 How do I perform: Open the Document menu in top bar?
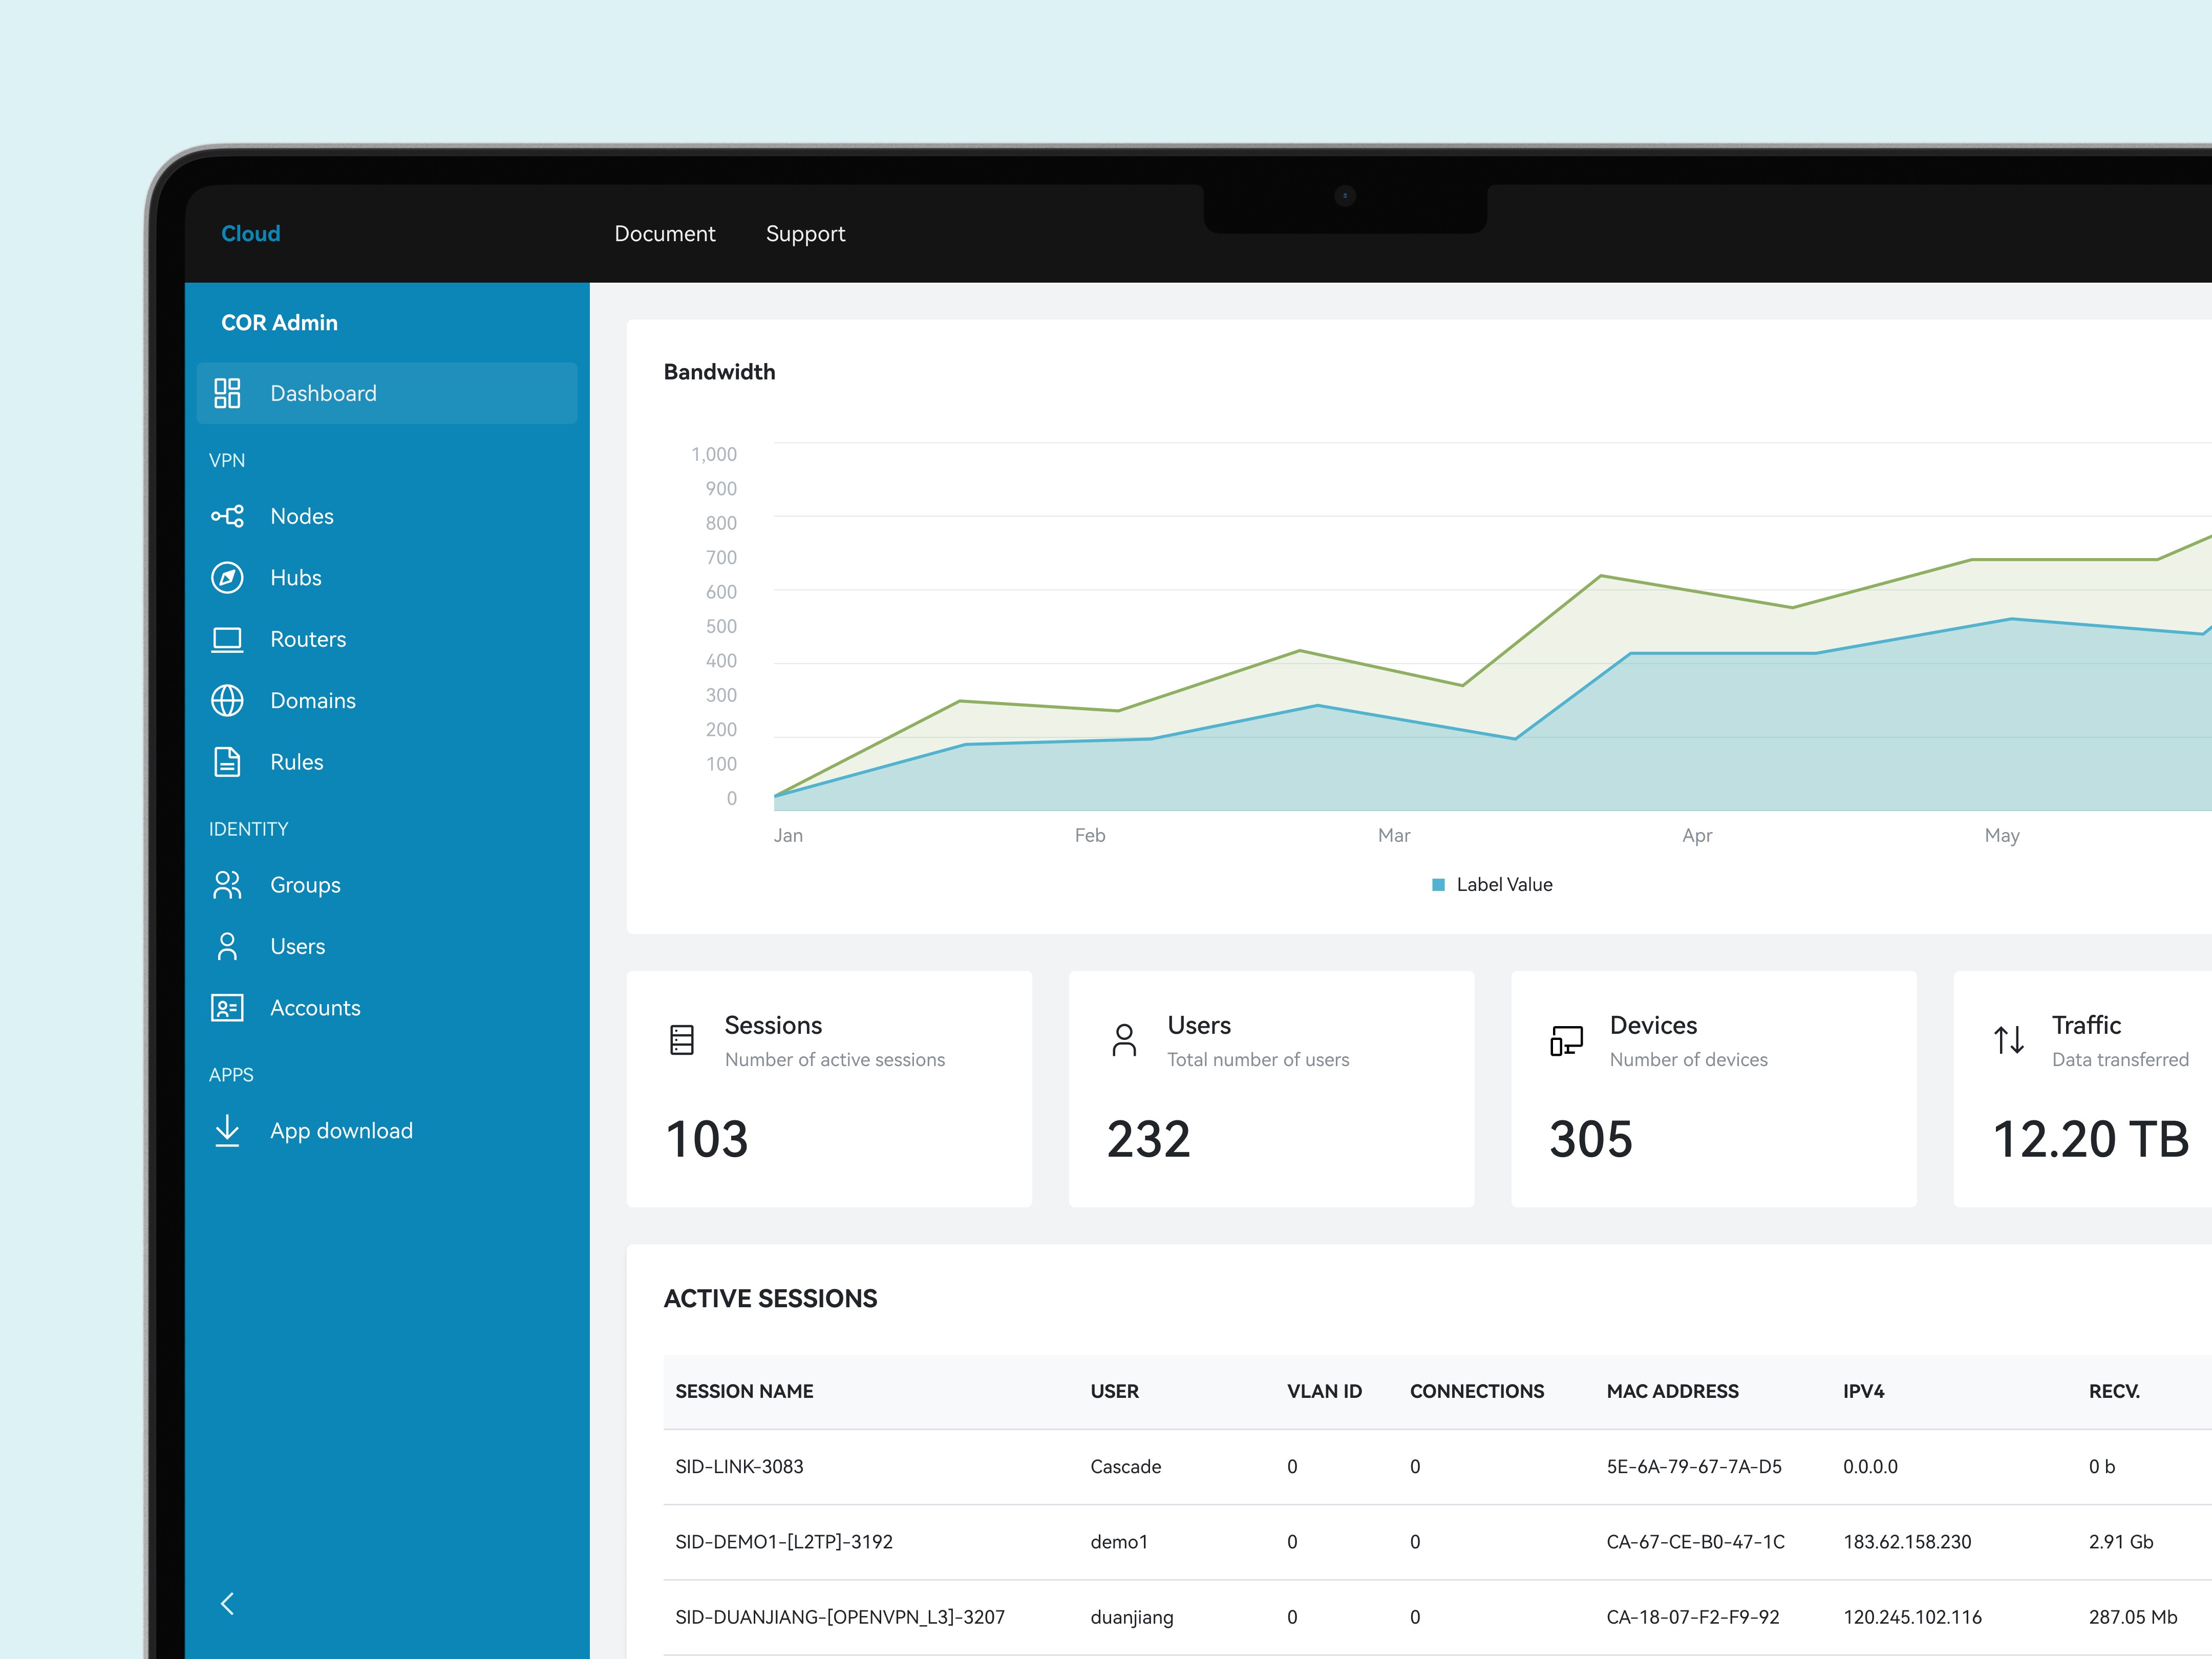[665, 234]
